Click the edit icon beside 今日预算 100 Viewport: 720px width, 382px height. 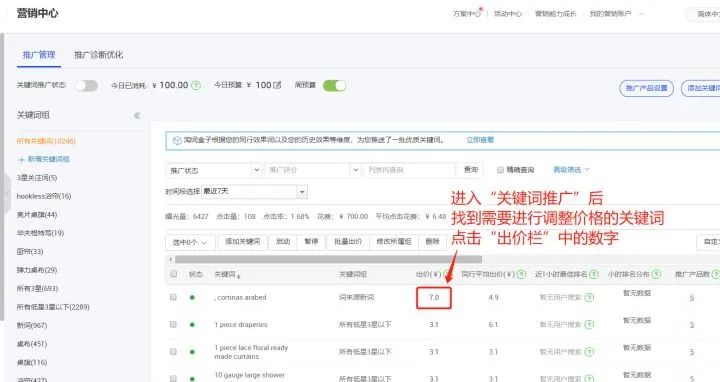point(277,85)
